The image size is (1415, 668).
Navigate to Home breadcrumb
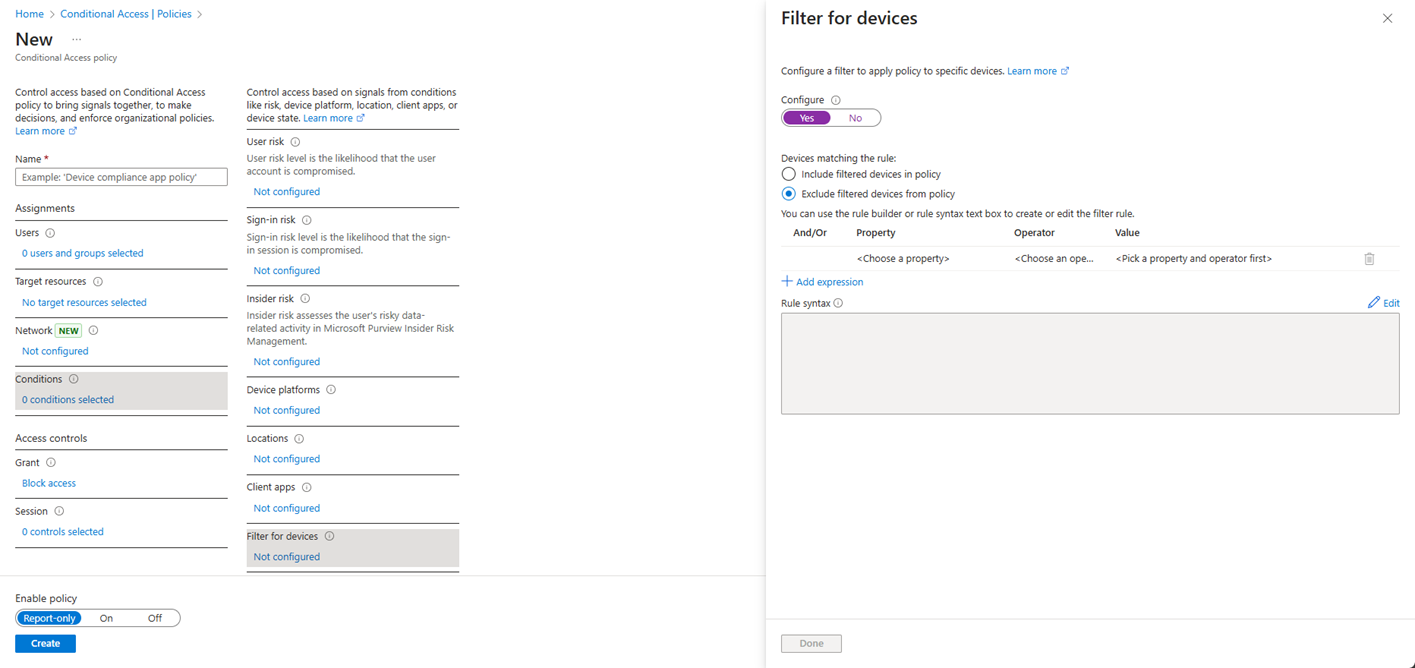click(x=29, y=14)
